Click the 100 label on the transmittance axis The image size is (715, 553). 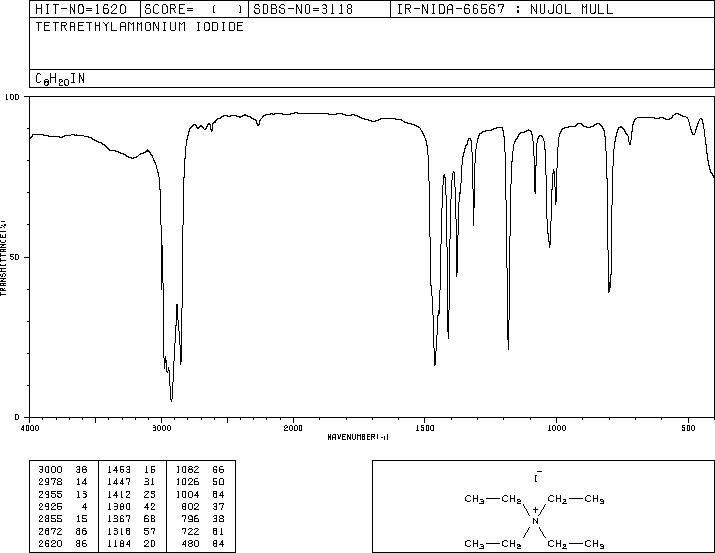pos(12,97)
